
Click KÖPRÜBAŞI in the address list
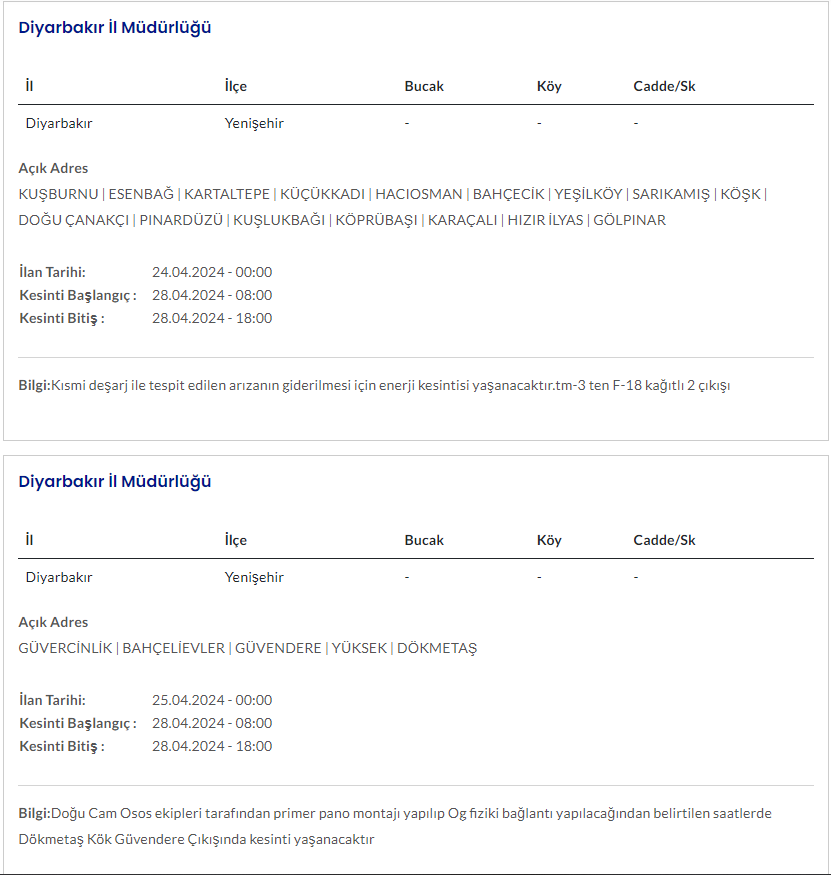[x=376, y=220]
